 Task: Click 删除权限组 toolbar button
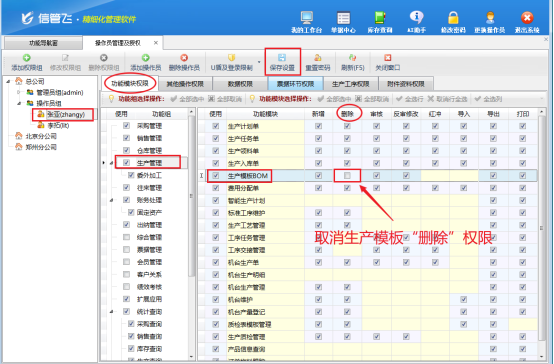click(104, 63)
